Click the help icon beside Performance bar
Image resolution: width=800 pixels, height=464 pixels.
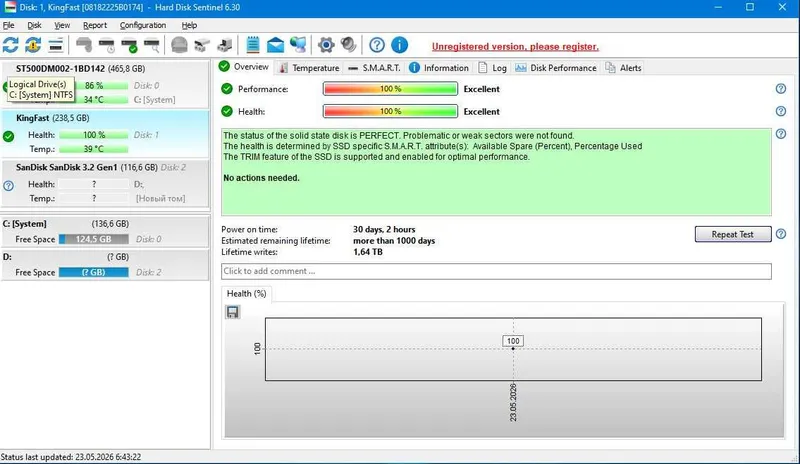point(781,89)
